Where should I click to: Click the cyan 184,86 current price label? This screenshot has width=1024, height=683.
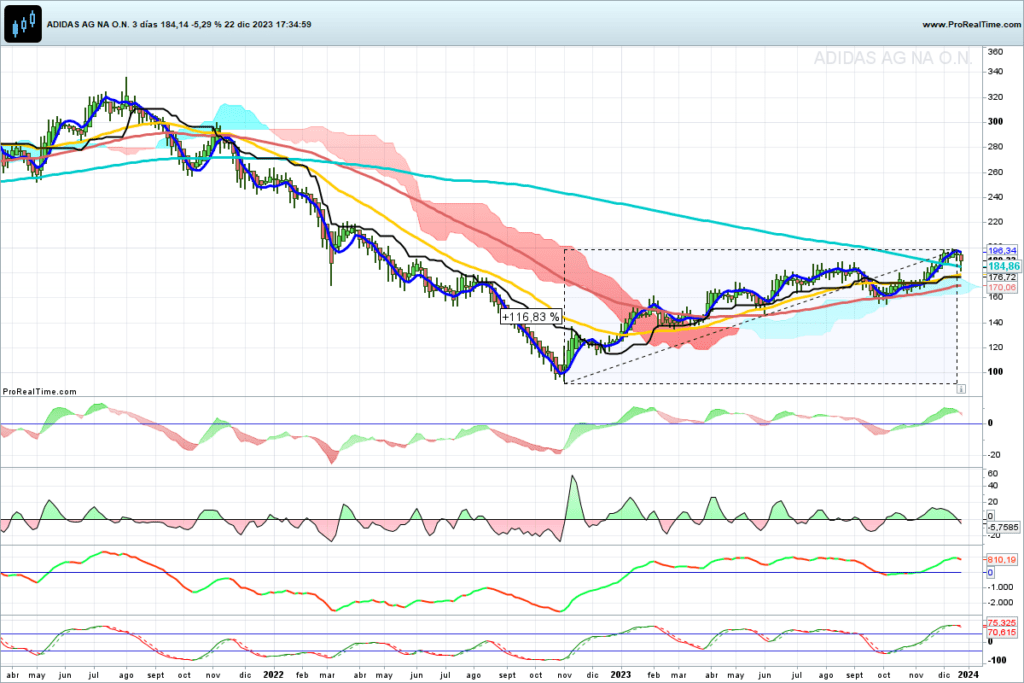point(1003,266)
